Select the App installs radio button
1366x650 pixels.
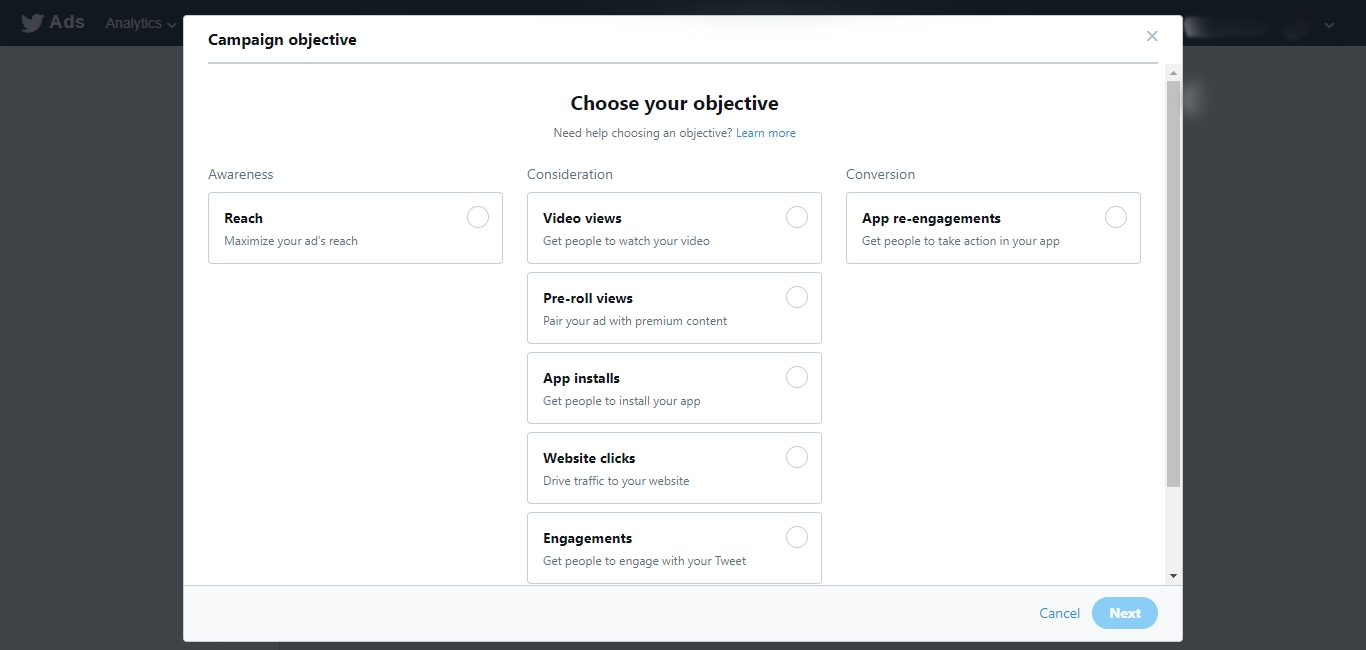(x=797, y=377)
